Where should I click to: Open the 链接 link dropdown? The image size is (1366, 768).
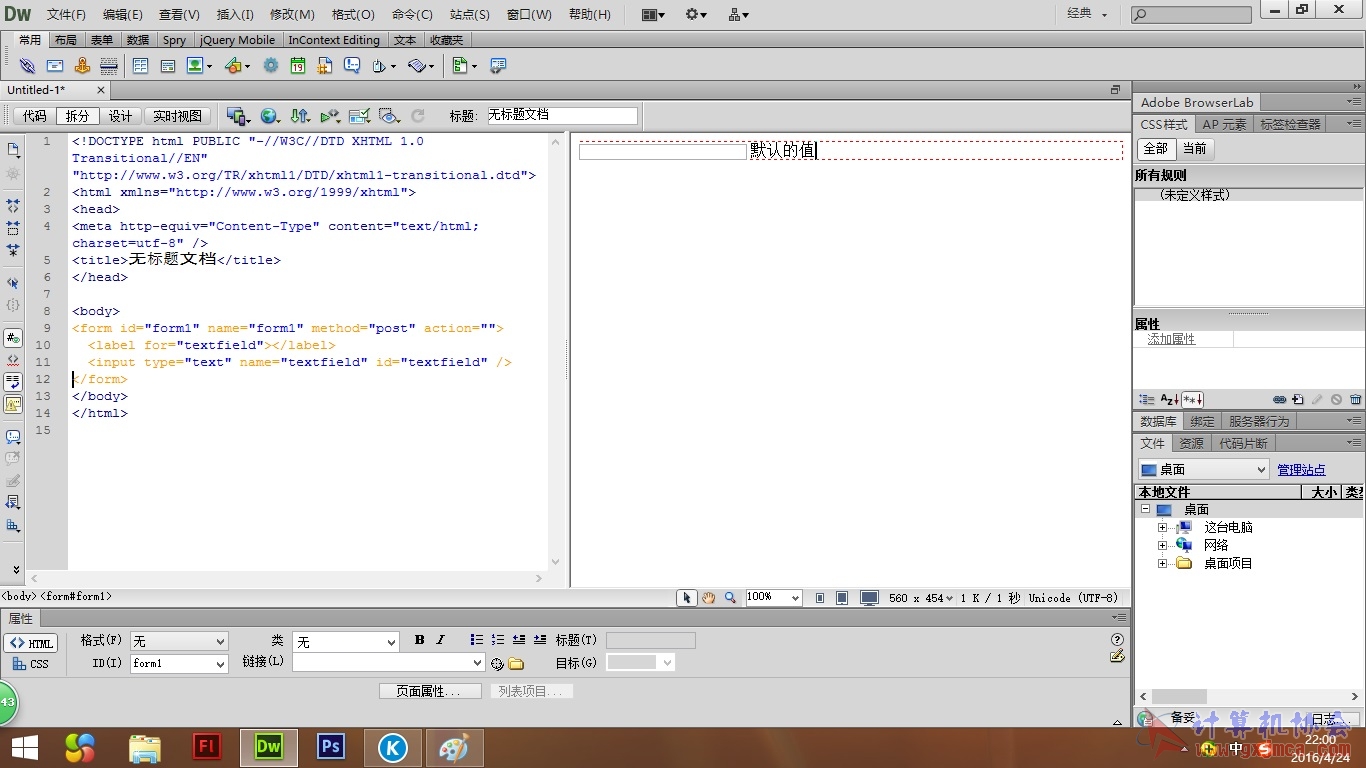[x=389, y=662]
